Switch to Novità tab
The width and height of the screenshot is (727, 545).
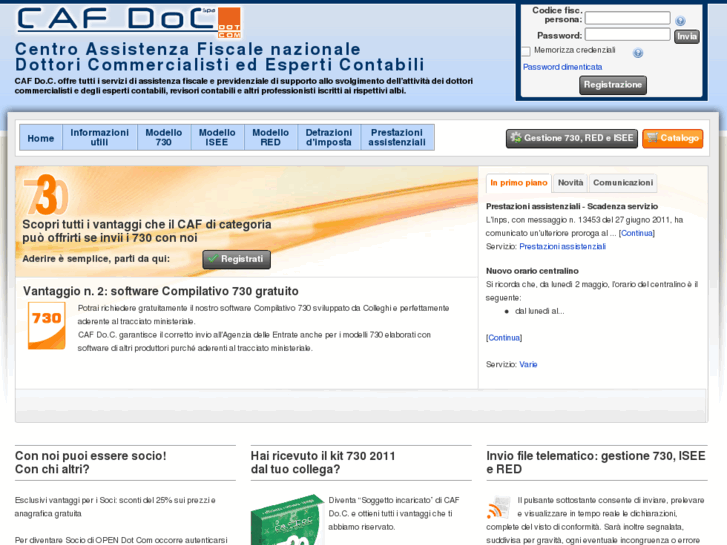pyautogui.click(x=570, y=183)
